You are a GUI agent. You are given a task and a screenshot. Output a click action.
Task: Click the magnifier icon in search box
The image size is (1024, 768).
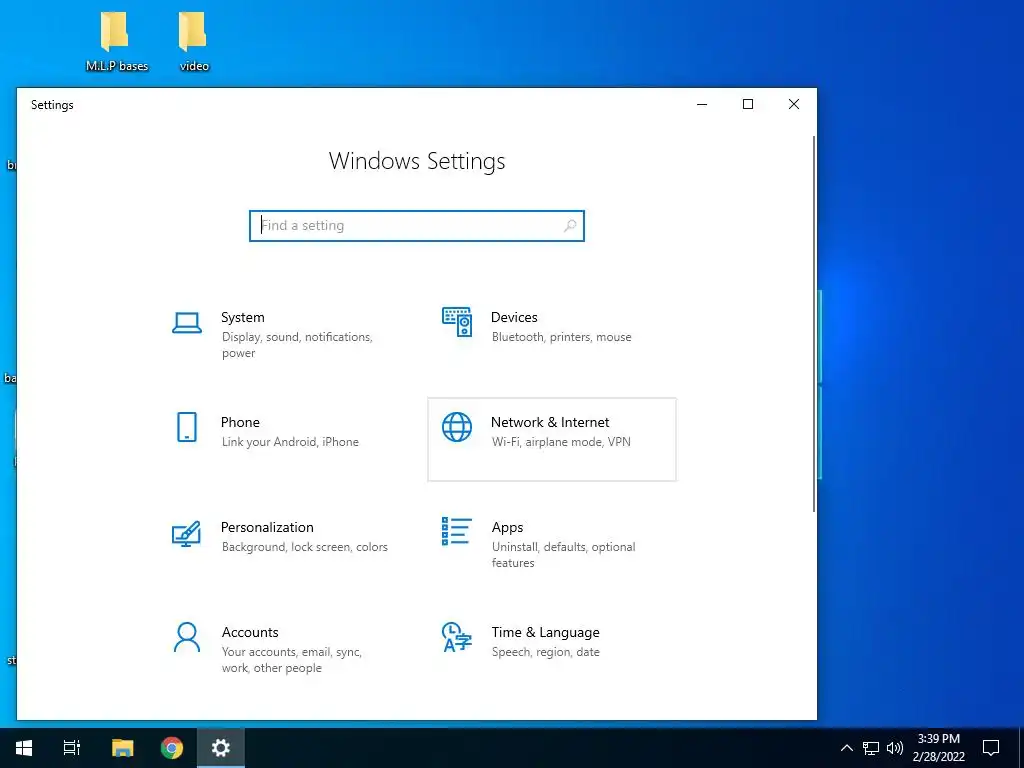pos(569,225)
